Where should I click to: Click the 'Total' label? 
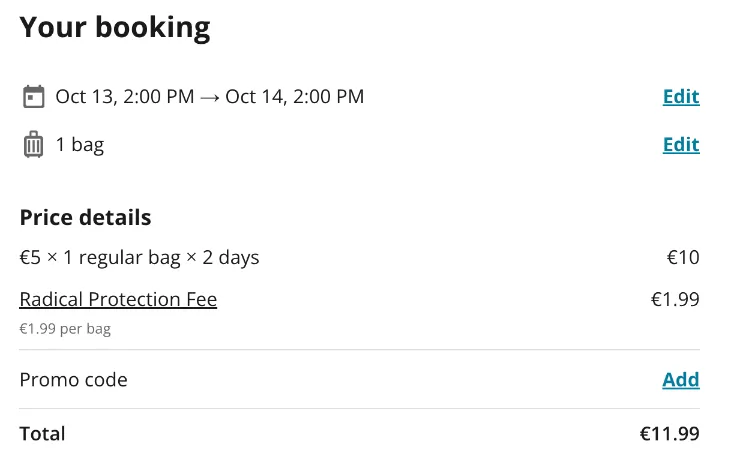42,434
